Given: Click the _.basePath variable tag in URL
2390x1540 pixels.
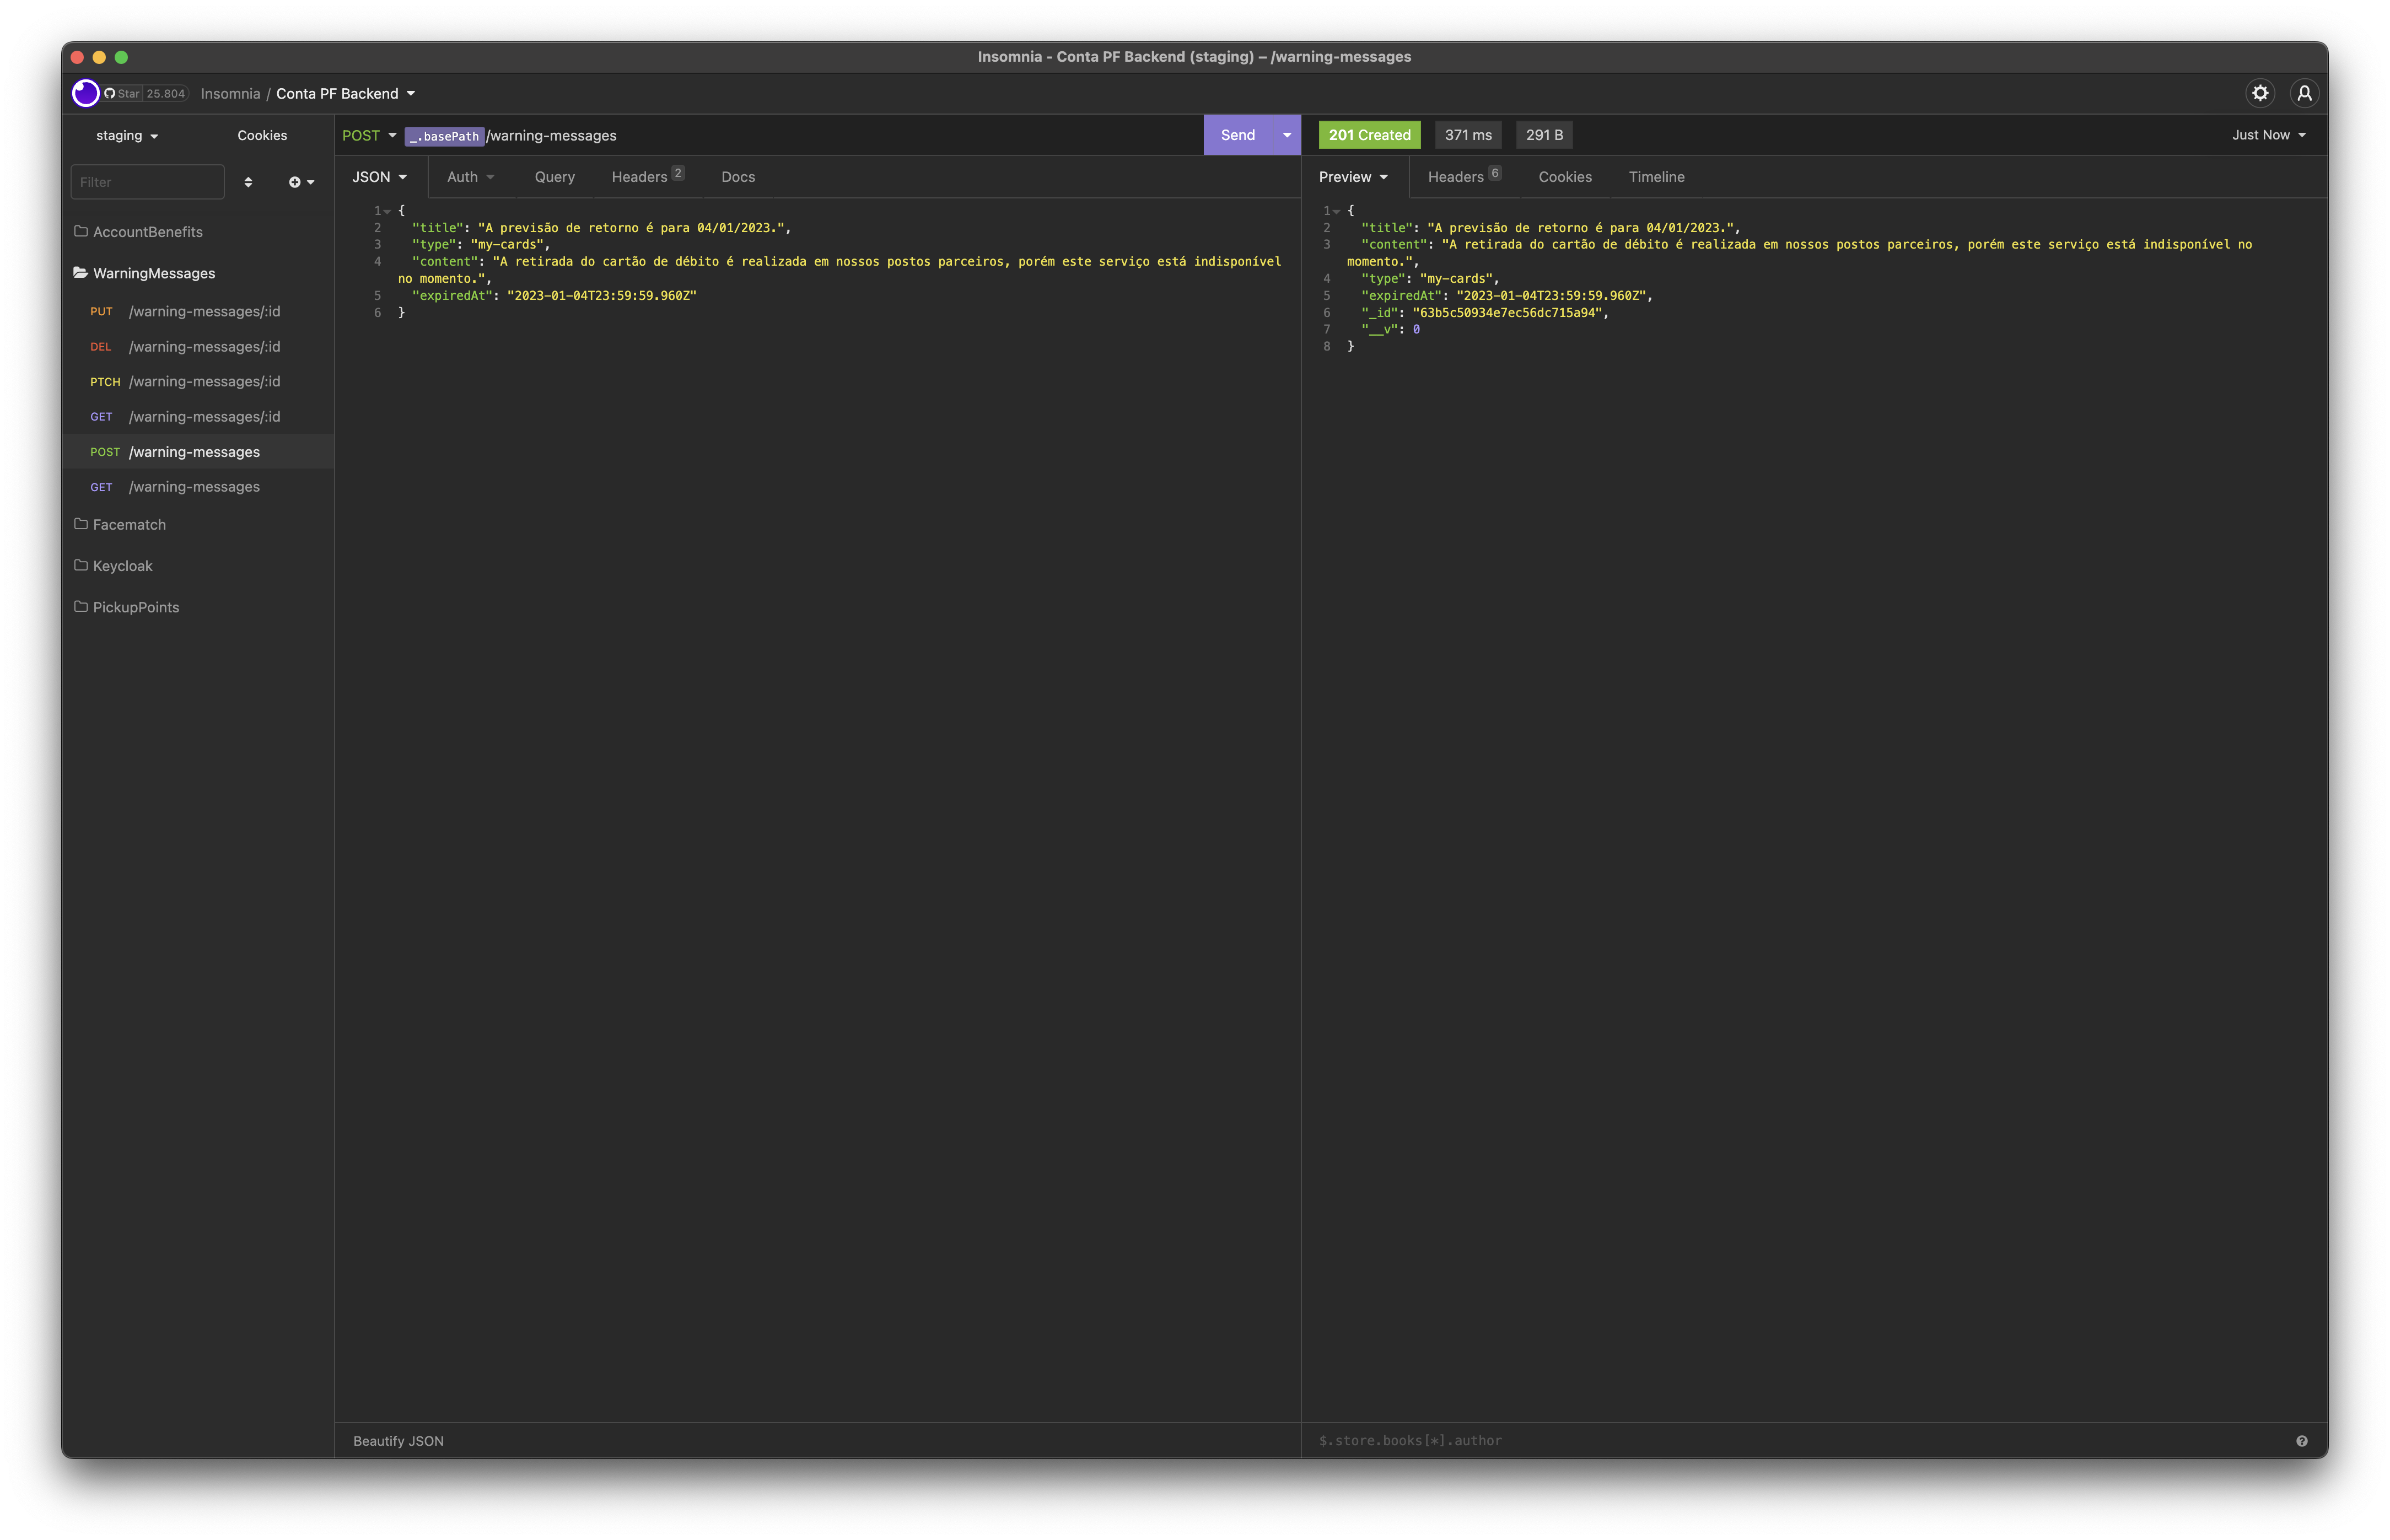Looking at the screenshot, I should (445, 136).
